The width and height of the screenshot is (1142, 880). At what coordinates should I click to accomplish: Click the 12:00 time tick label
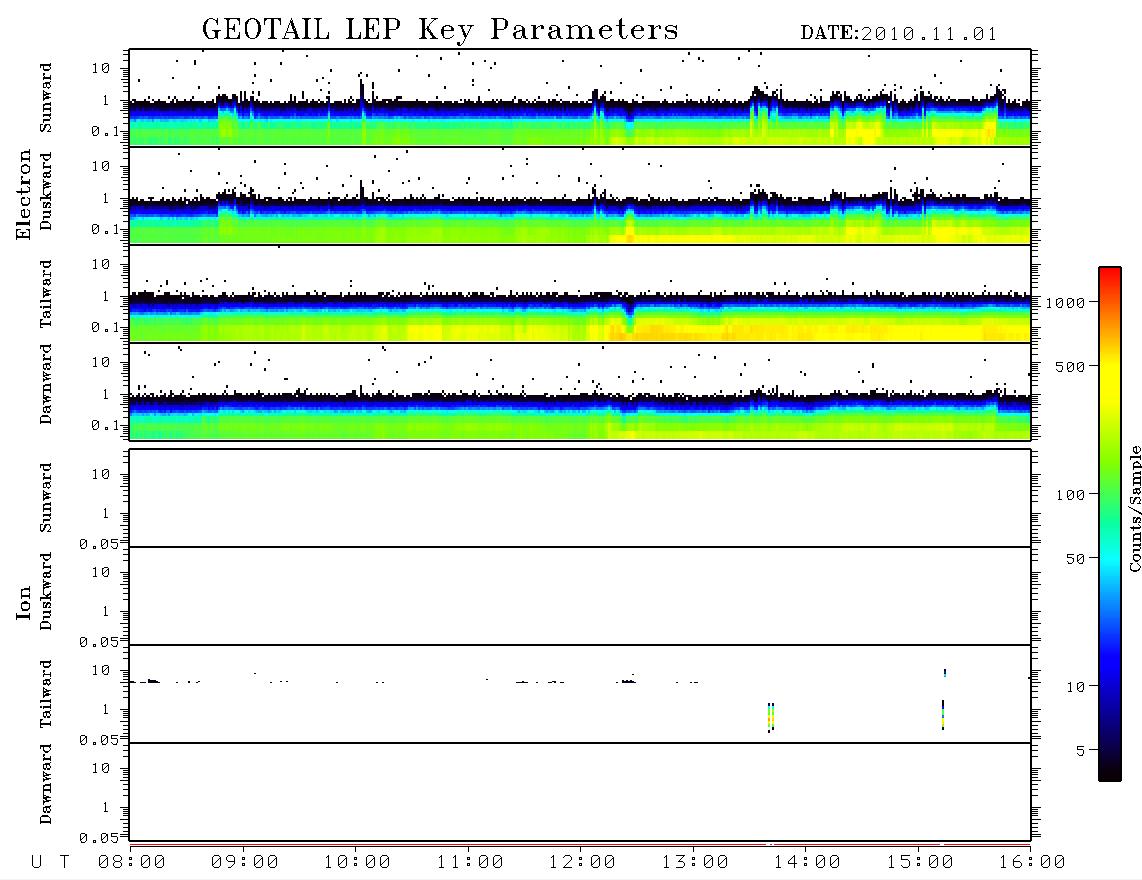[x=582, y=863]
